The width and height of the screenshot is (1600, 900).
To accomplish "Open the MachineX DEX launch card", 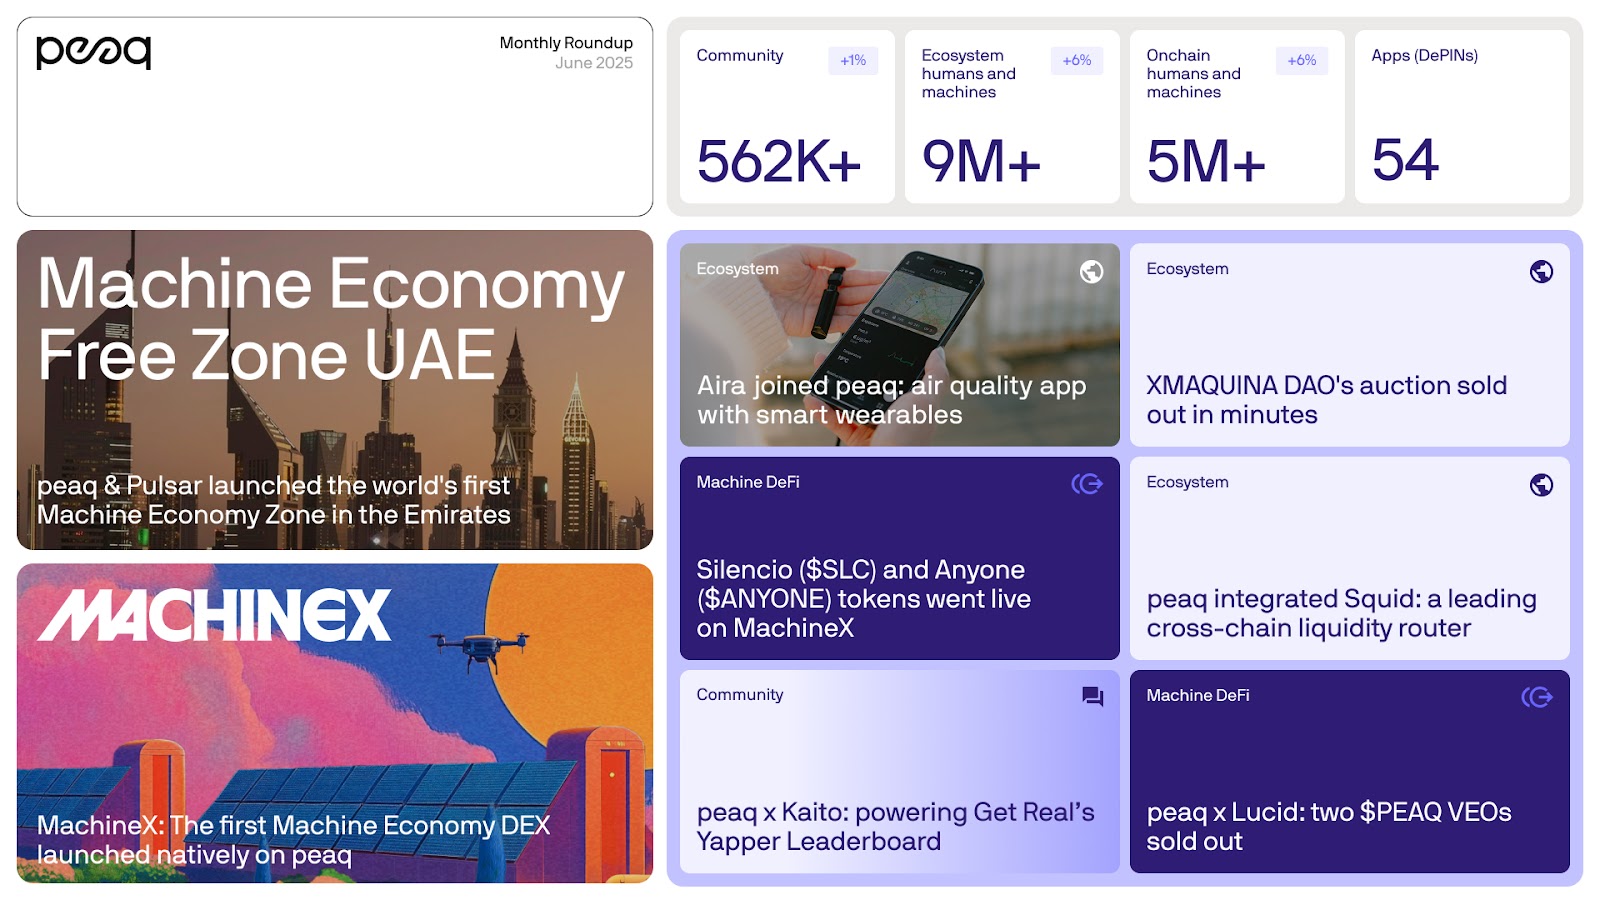I will [x=335, y=723].
